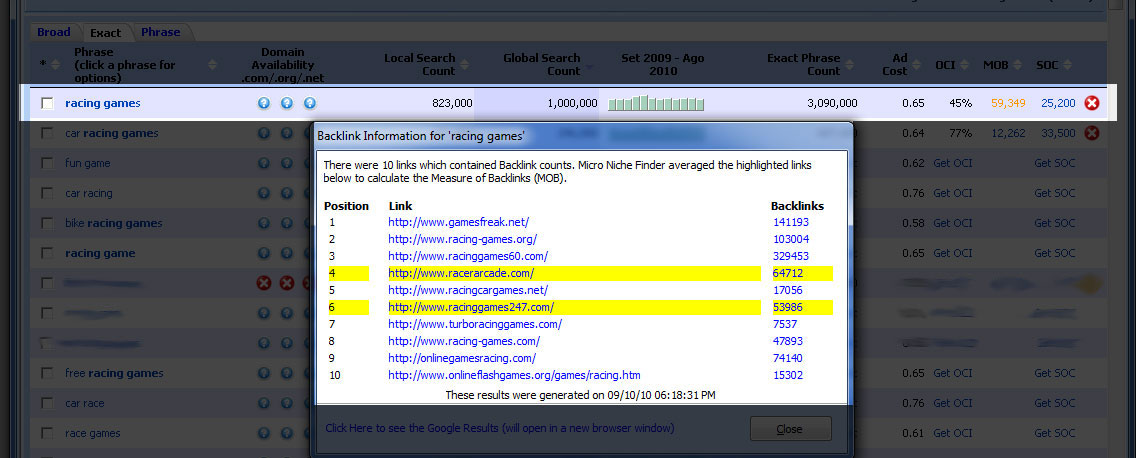Viewport: 1136px width, 458px height.
Task: Click .com availability icon in 'car racing' row
Action: tap(264, 193)
